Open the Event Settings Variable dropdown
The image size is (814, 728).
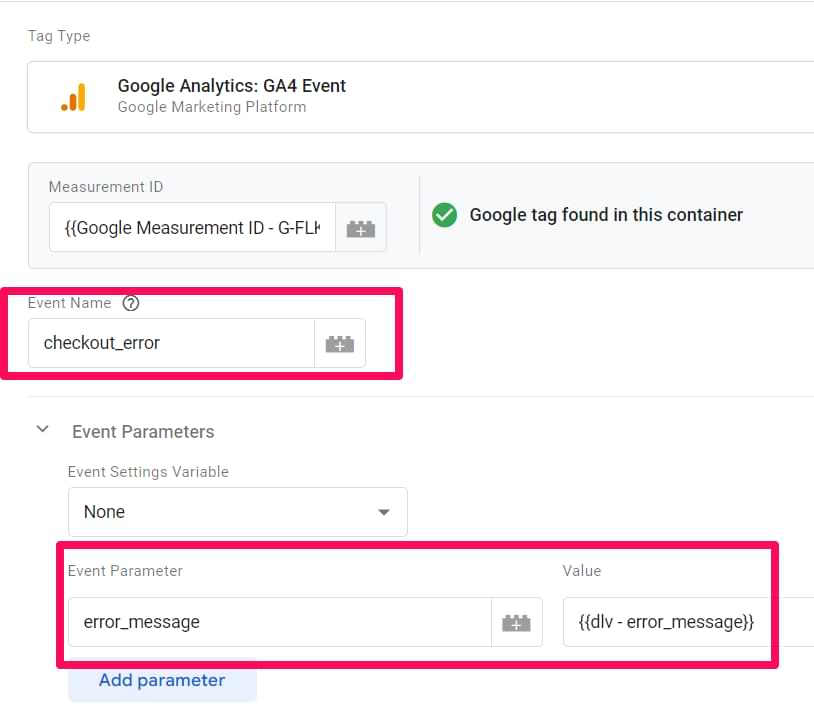(237, 512)
